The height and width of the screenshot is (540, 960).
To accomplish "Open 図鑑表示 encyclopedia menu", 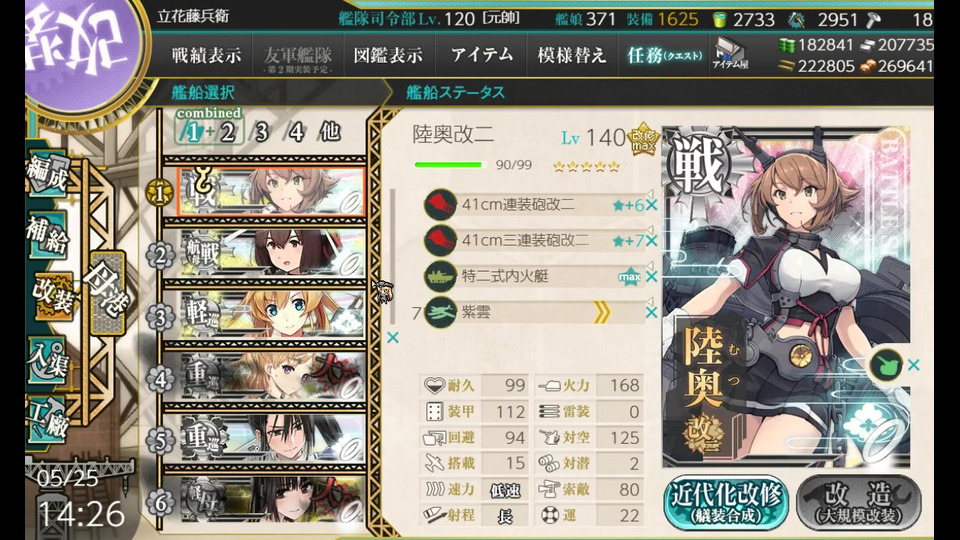I will click(x=388, y=56).
